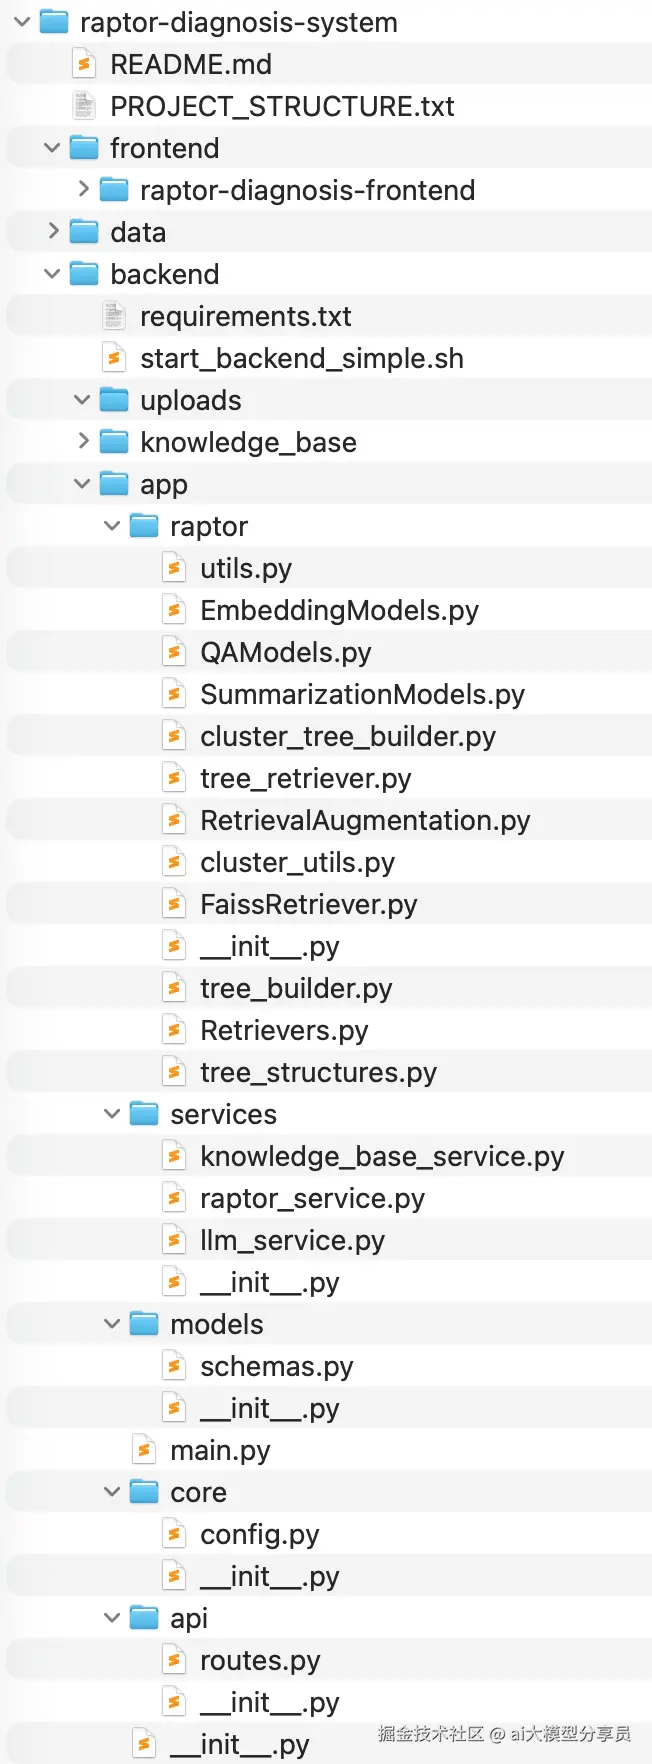Viewport: 652px width, 1764px height.
Task: Collapse the raptor-diagnosis-system root folder
Action: click(22, 22)
